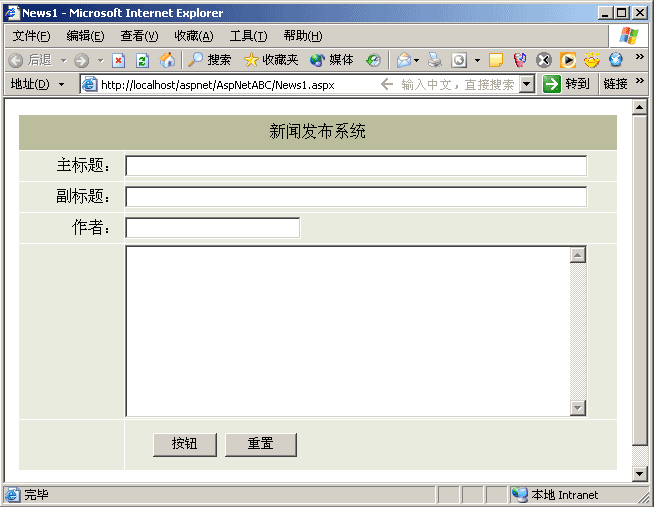Click the blue globe icon at toolbar end
This screenshot has width=654, height=507.
[616, 60]
